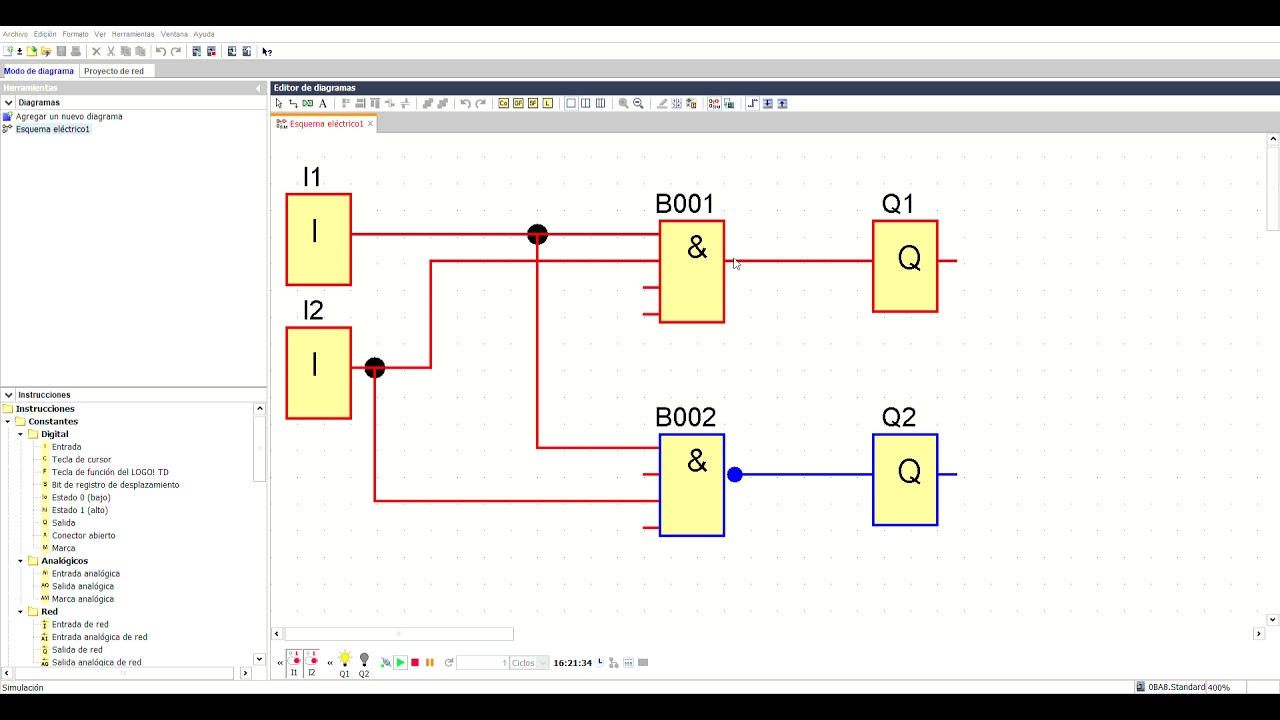Click the horizontal scrollbar under the diagram
Image resolution: width=1280 pixels, height=720 pixels.
coord(400,634)
